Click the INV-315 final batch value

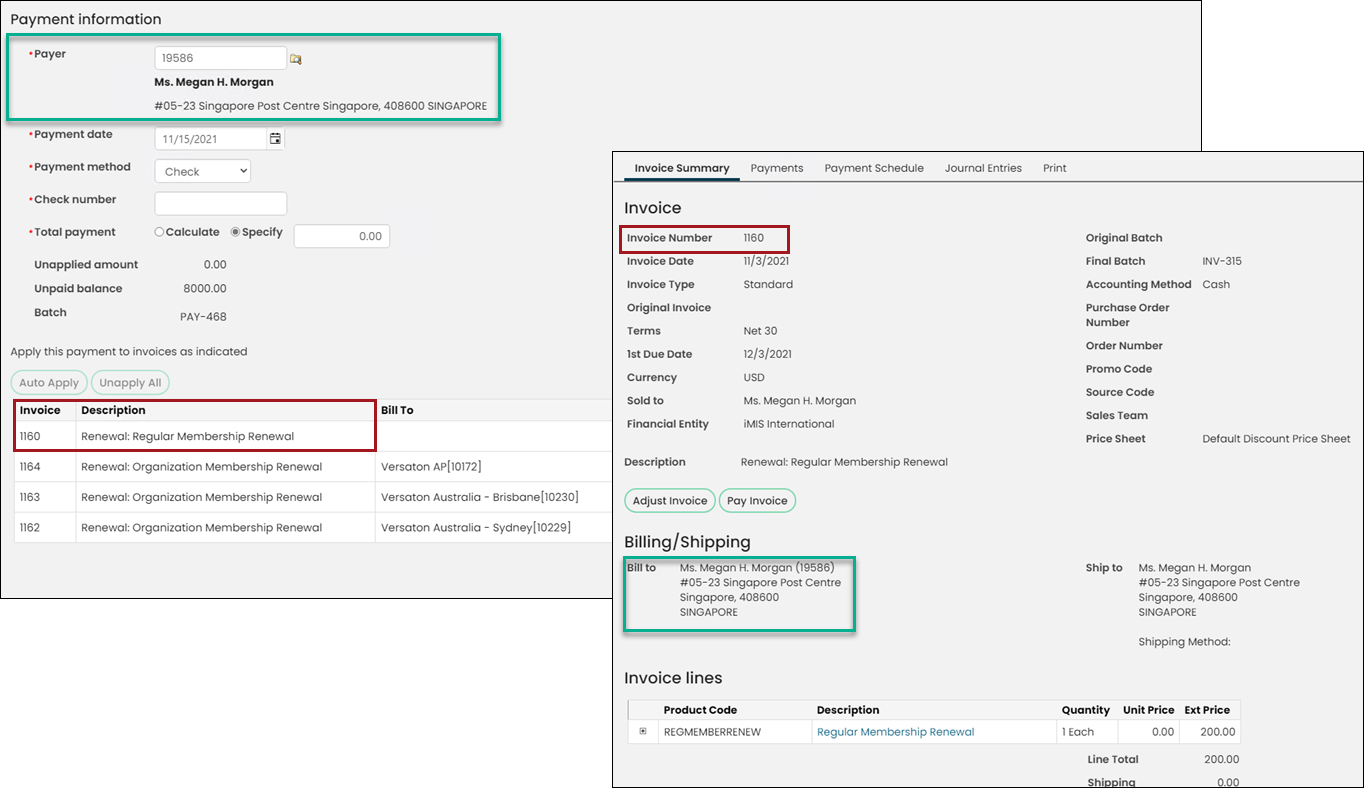(x=1224, y=261)
